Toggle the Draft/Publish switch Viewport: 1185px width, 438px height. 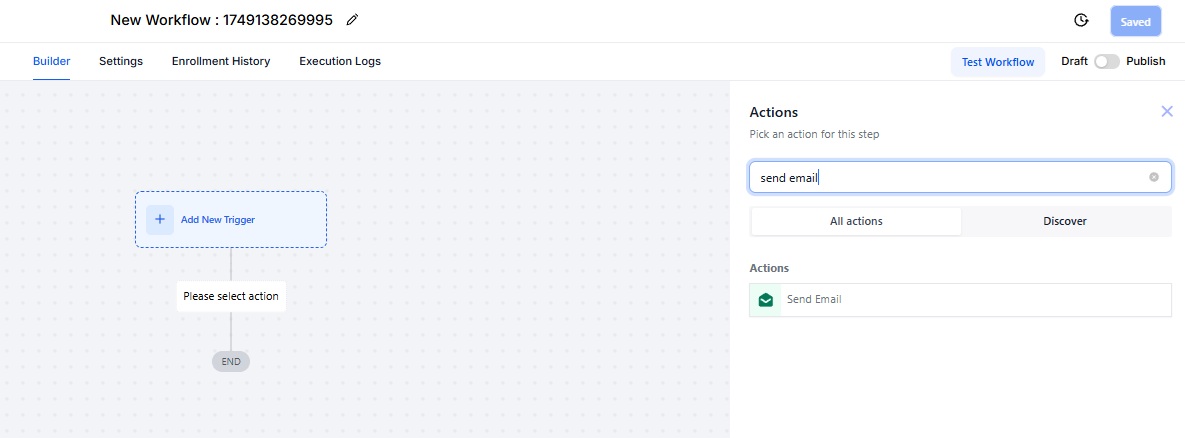click(1106, 62)
